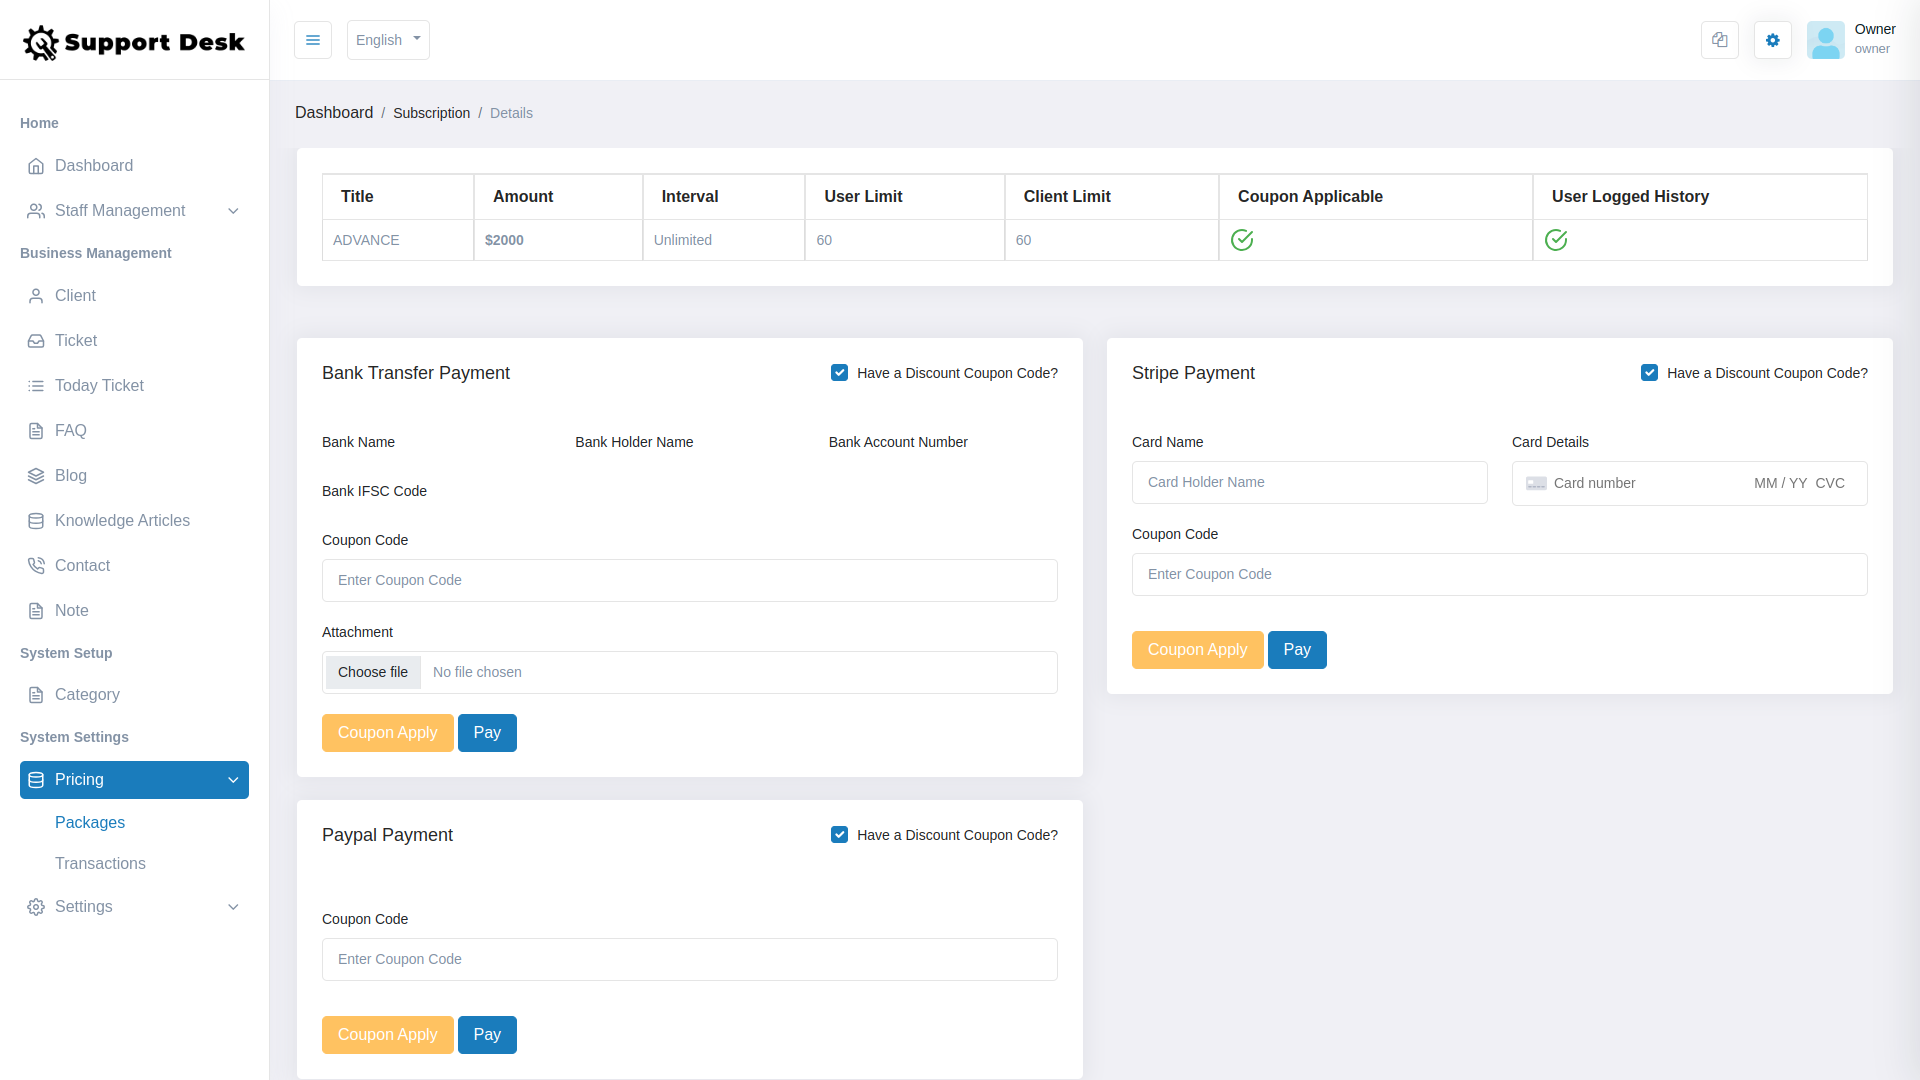
Task: Expand the Staff Management menu
Action: tap(120, 210)
